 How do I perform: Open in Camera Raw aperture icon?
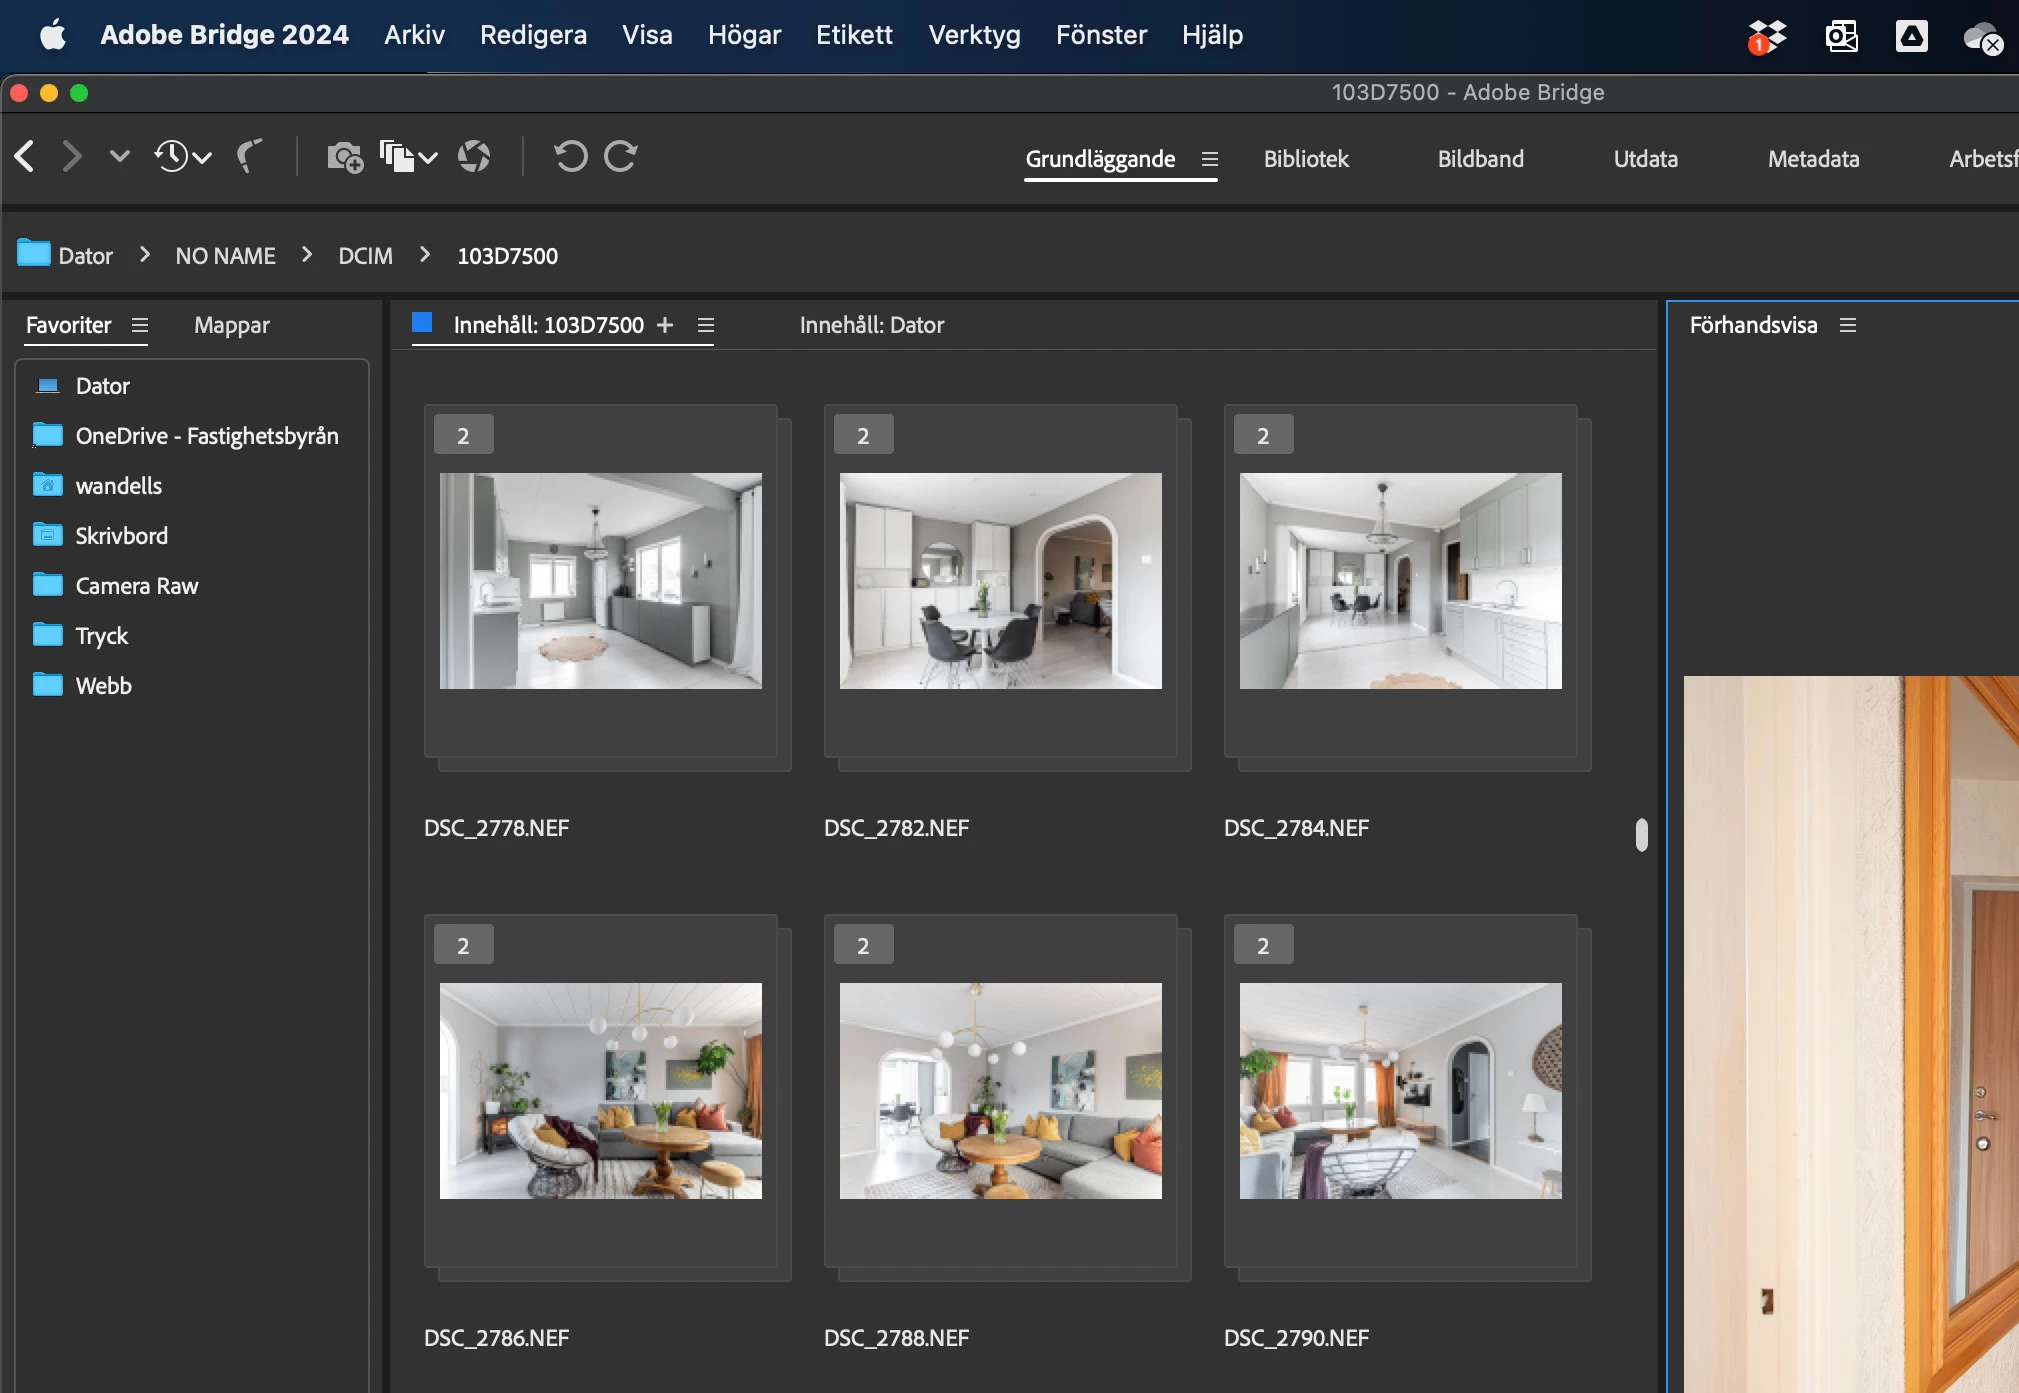(474, 156)
